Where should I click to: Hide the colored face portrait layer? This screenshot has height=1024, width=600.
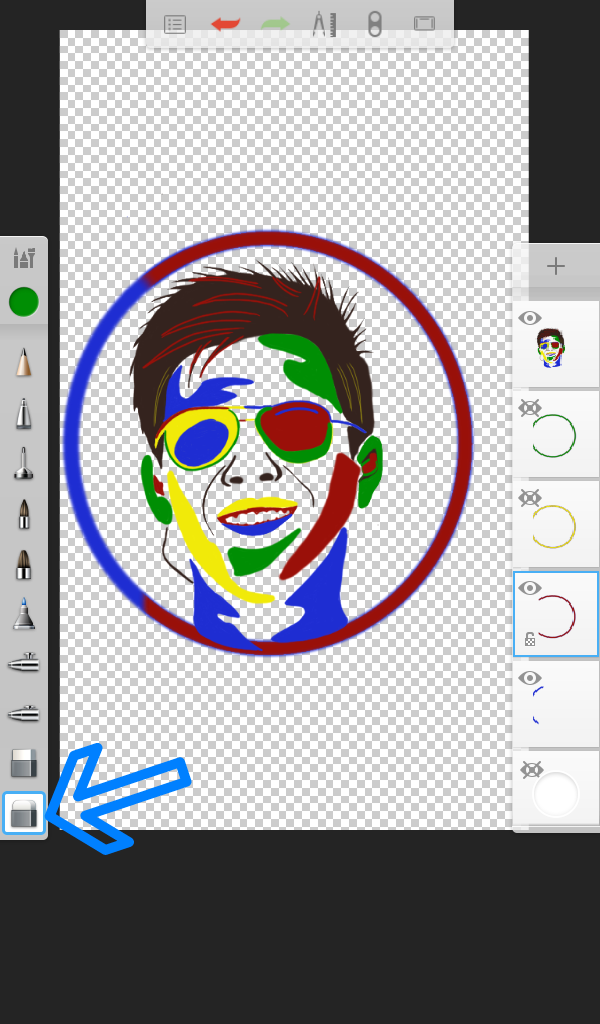pos(529,318)
